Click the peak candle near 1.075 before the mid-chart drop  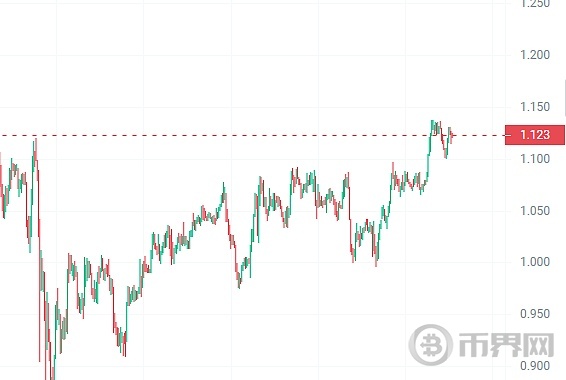point(224,193)
